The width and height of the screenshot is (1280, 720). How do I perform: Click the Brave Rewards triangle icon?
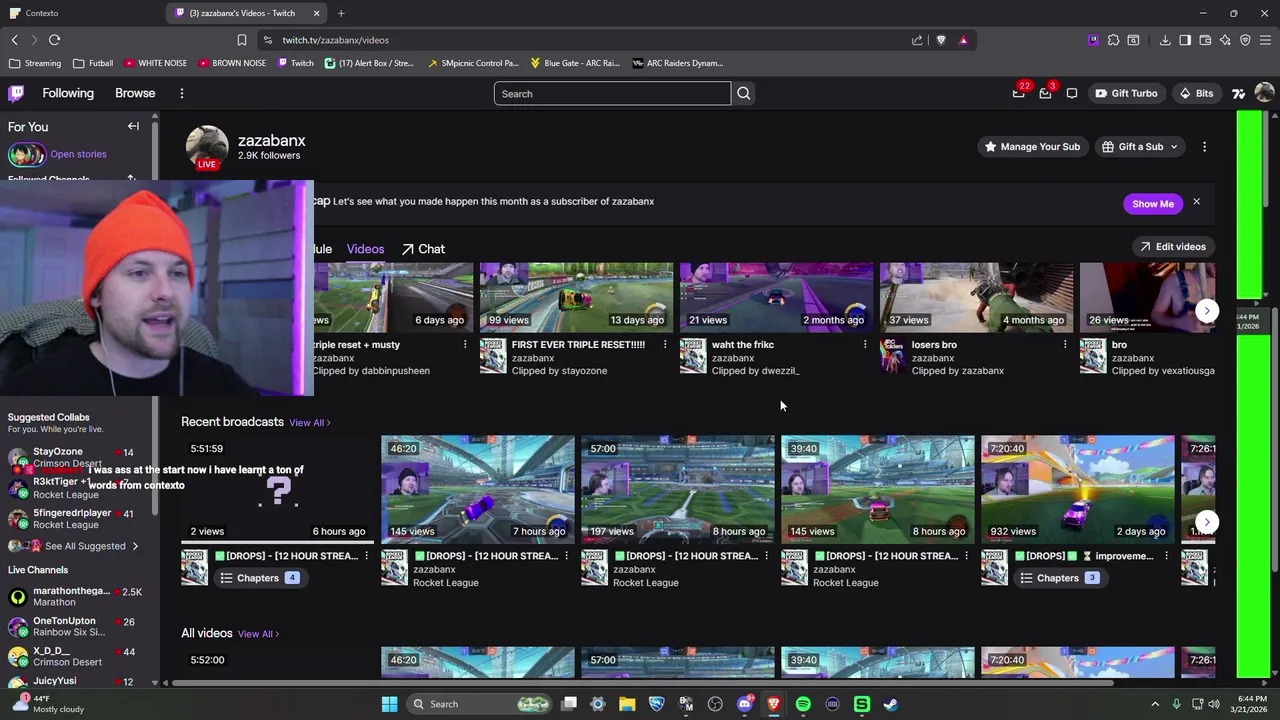click(x=963, y=40)
